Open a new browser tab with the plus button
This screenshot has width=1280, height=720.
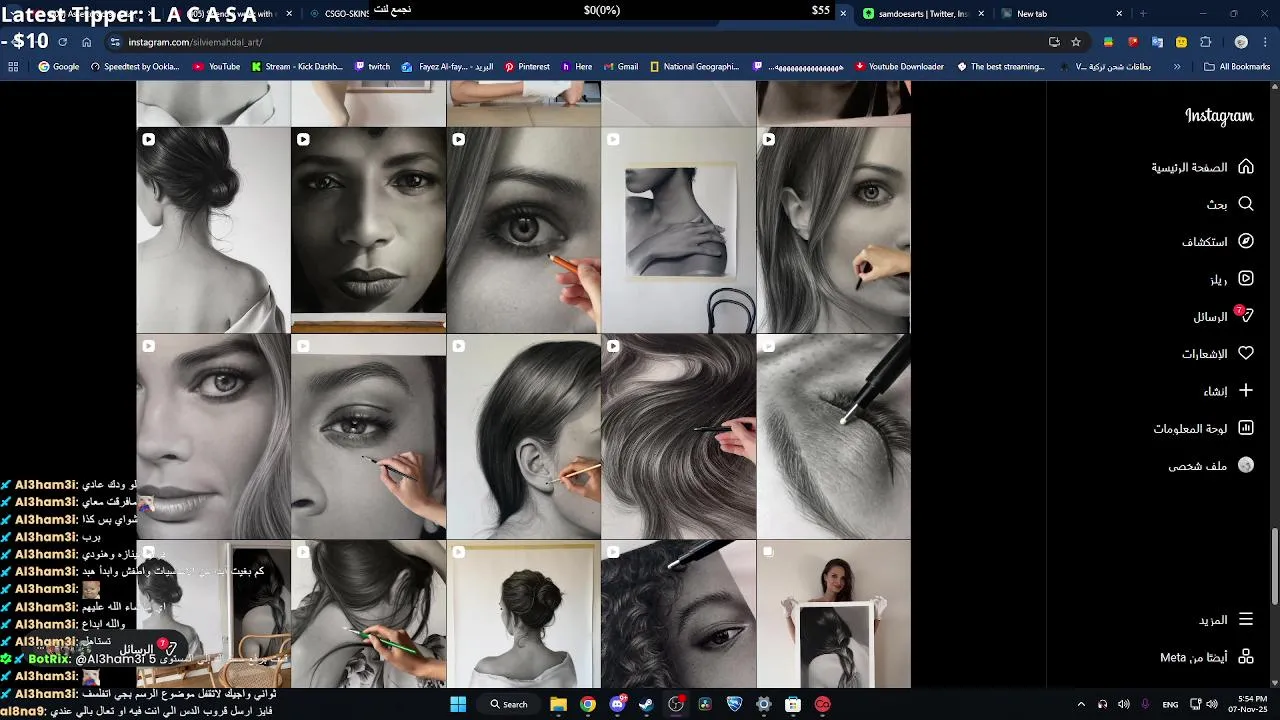point(1143,13)
